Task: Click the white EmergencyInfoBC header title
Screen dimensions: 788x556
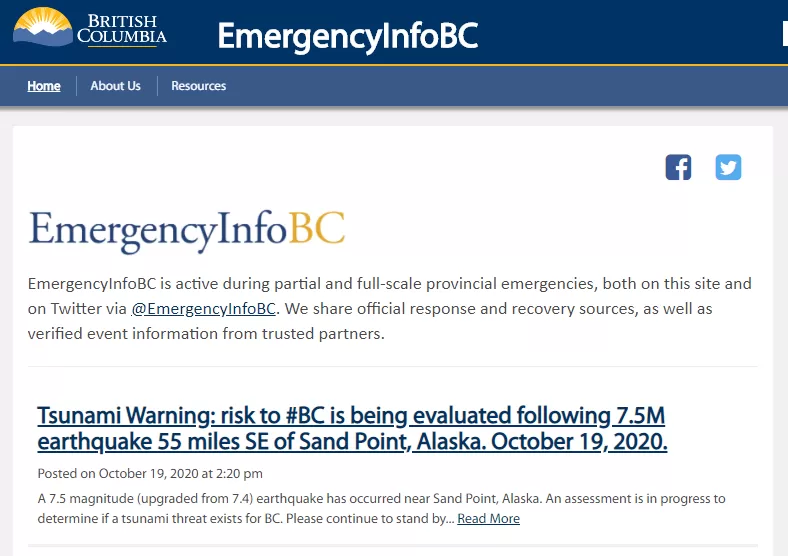Action: point(348,36)
